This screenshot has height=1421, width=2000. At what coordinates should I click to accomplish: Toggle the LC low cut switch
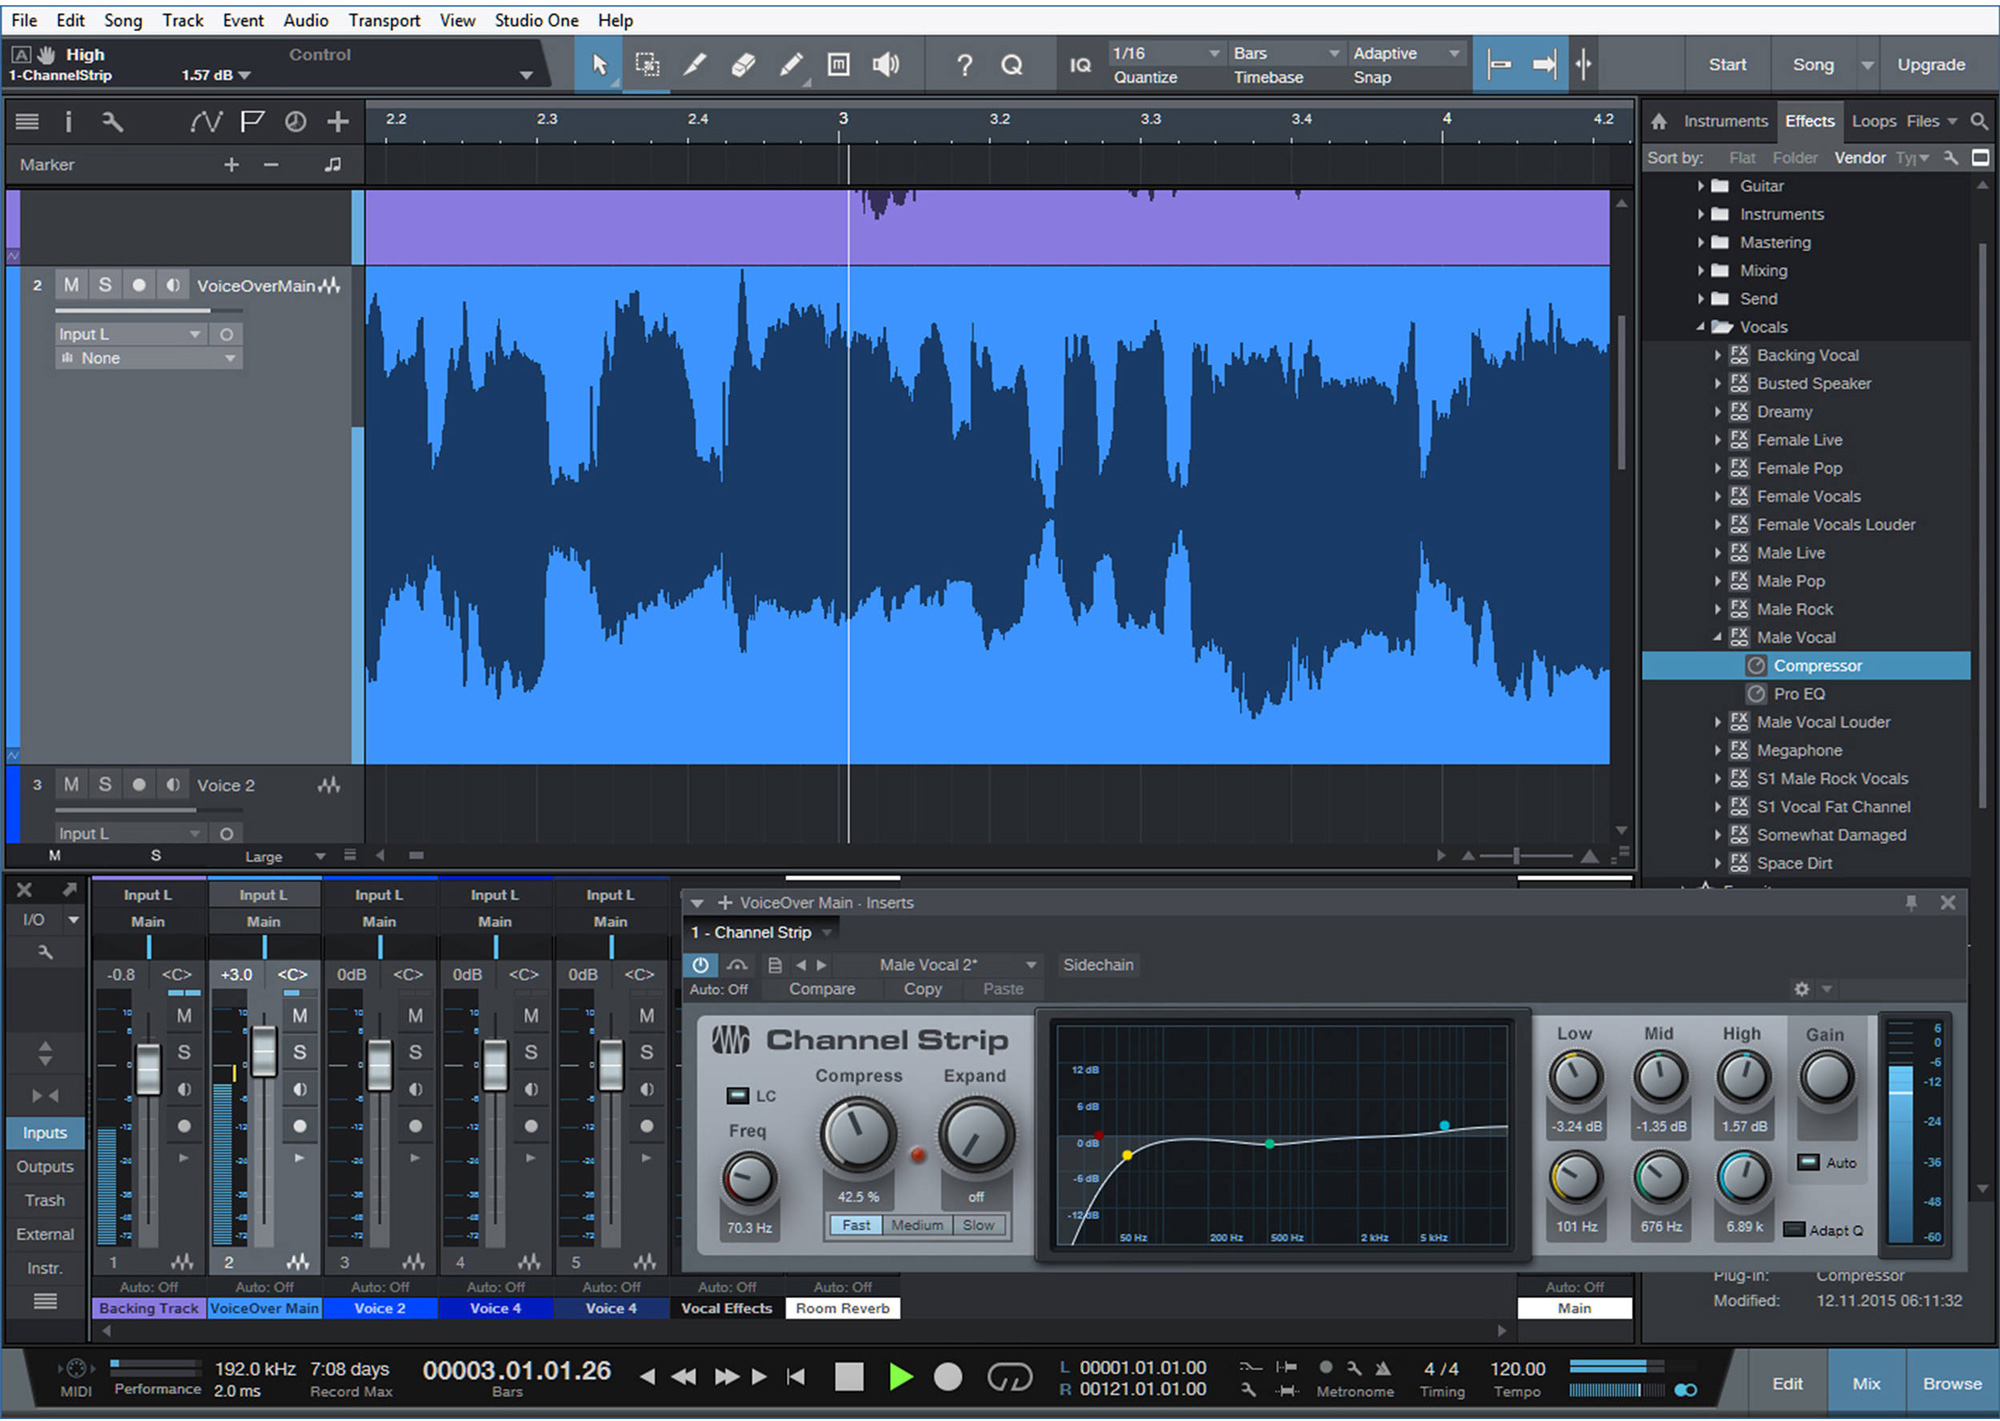(x=737, y=1096)
